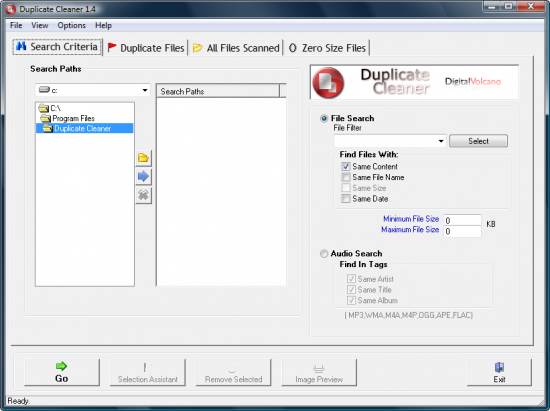Switch to the Zero Size Files tab
Viewport: 550px width, 411px height.
click(x=327, y=48)
